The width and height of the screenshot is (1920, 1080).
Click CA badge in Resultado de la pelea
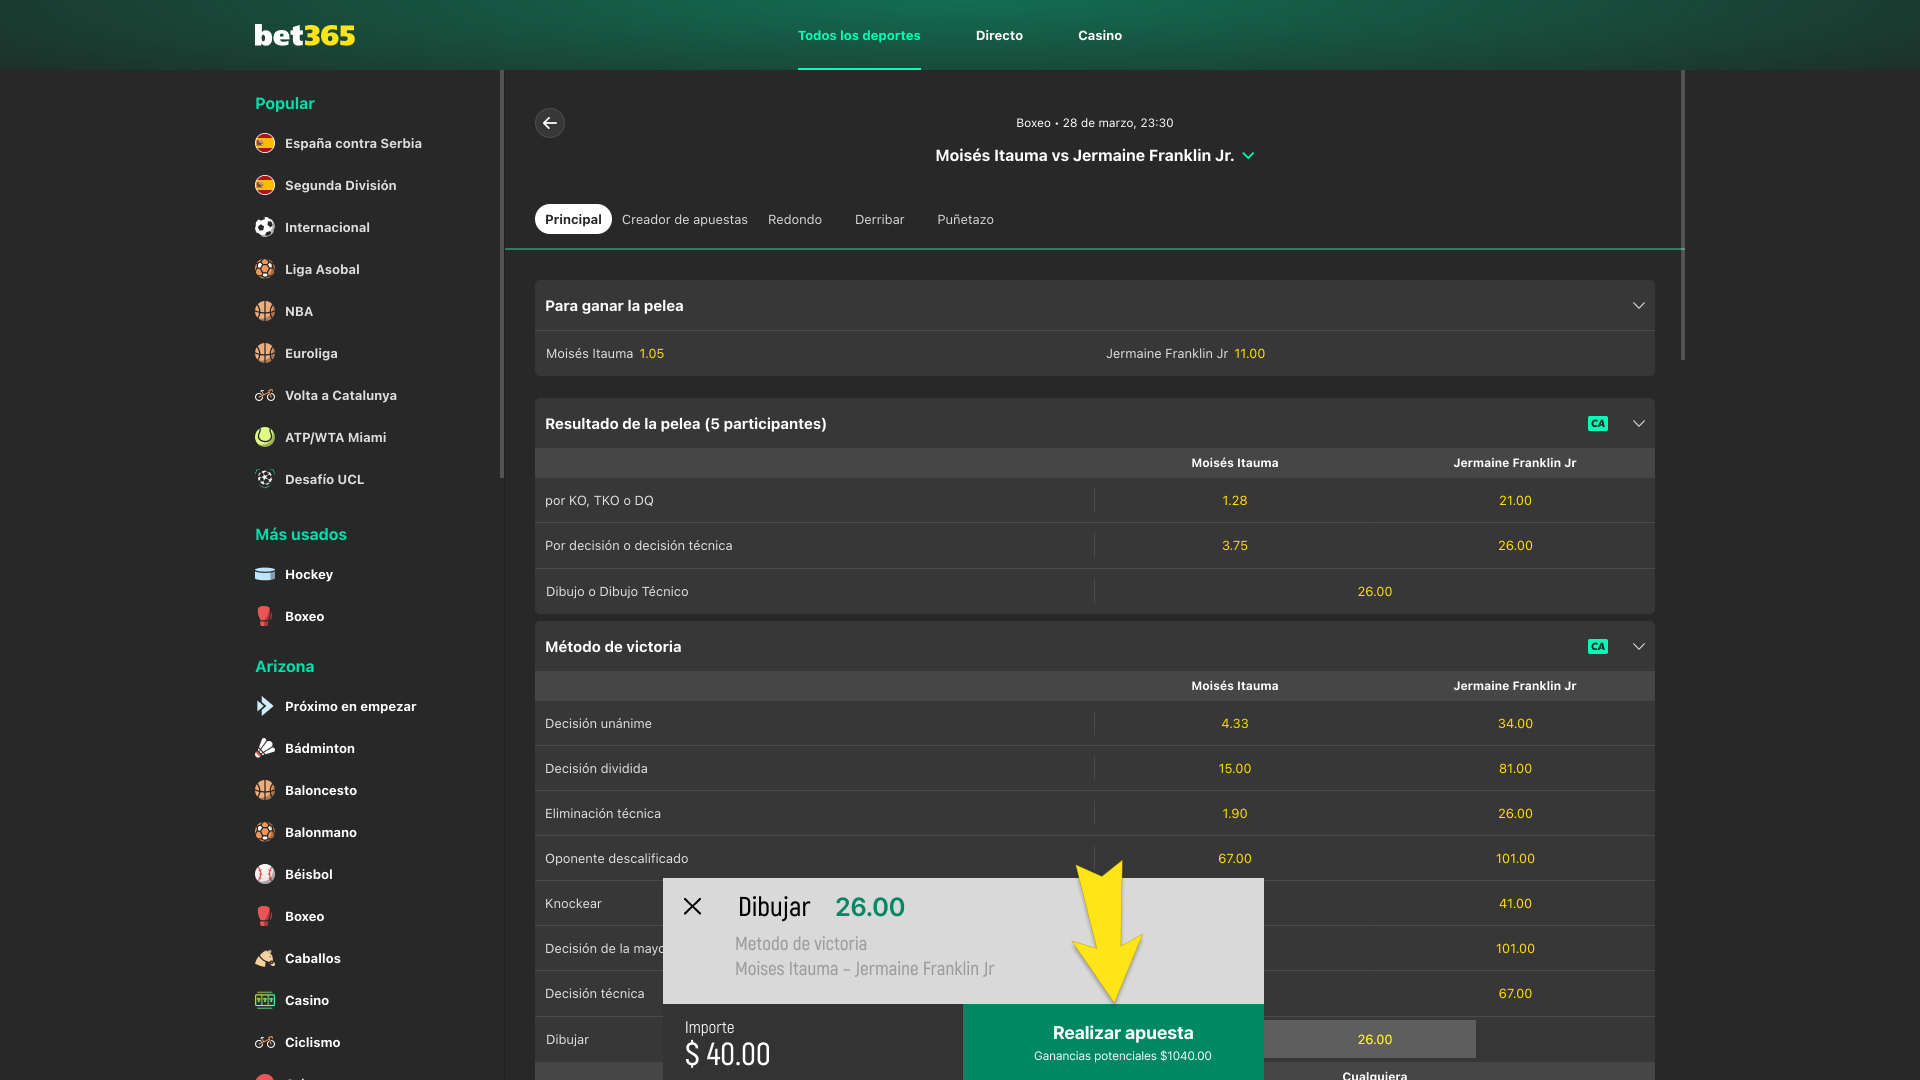(1598, 424)
